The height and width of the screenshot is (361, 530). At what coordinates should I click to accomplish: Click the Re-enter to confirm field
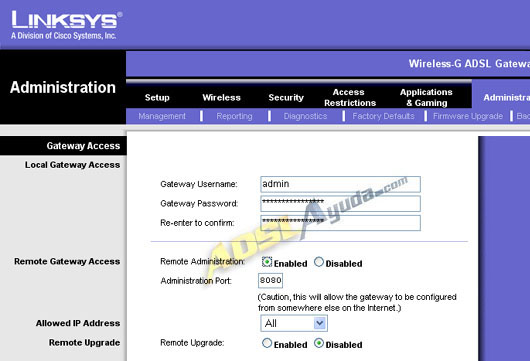click(x=340, y=223)
